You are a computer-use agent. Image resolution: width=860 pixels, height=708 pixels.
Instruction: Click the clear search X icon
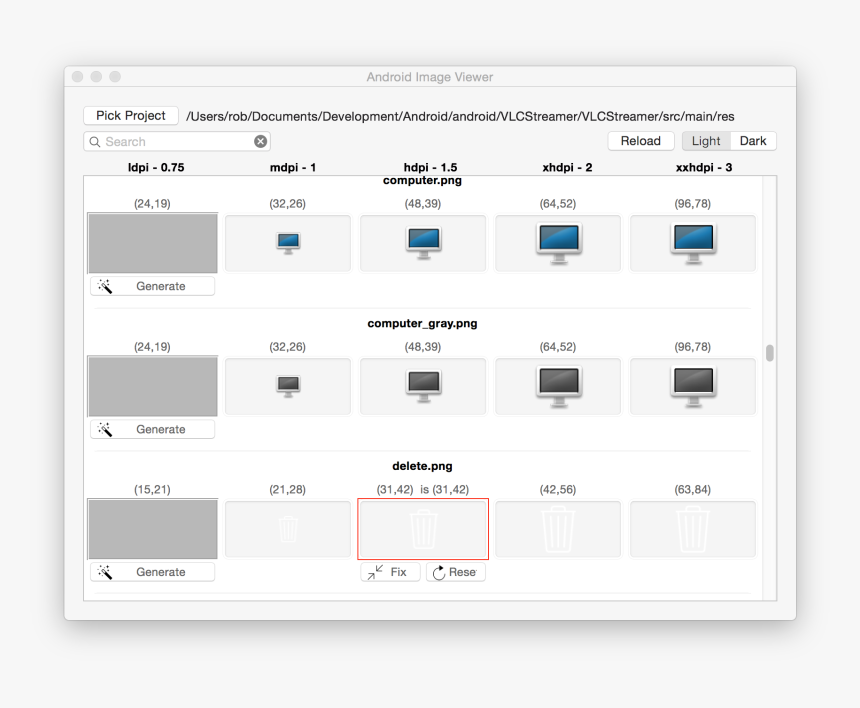click(260, 142)
